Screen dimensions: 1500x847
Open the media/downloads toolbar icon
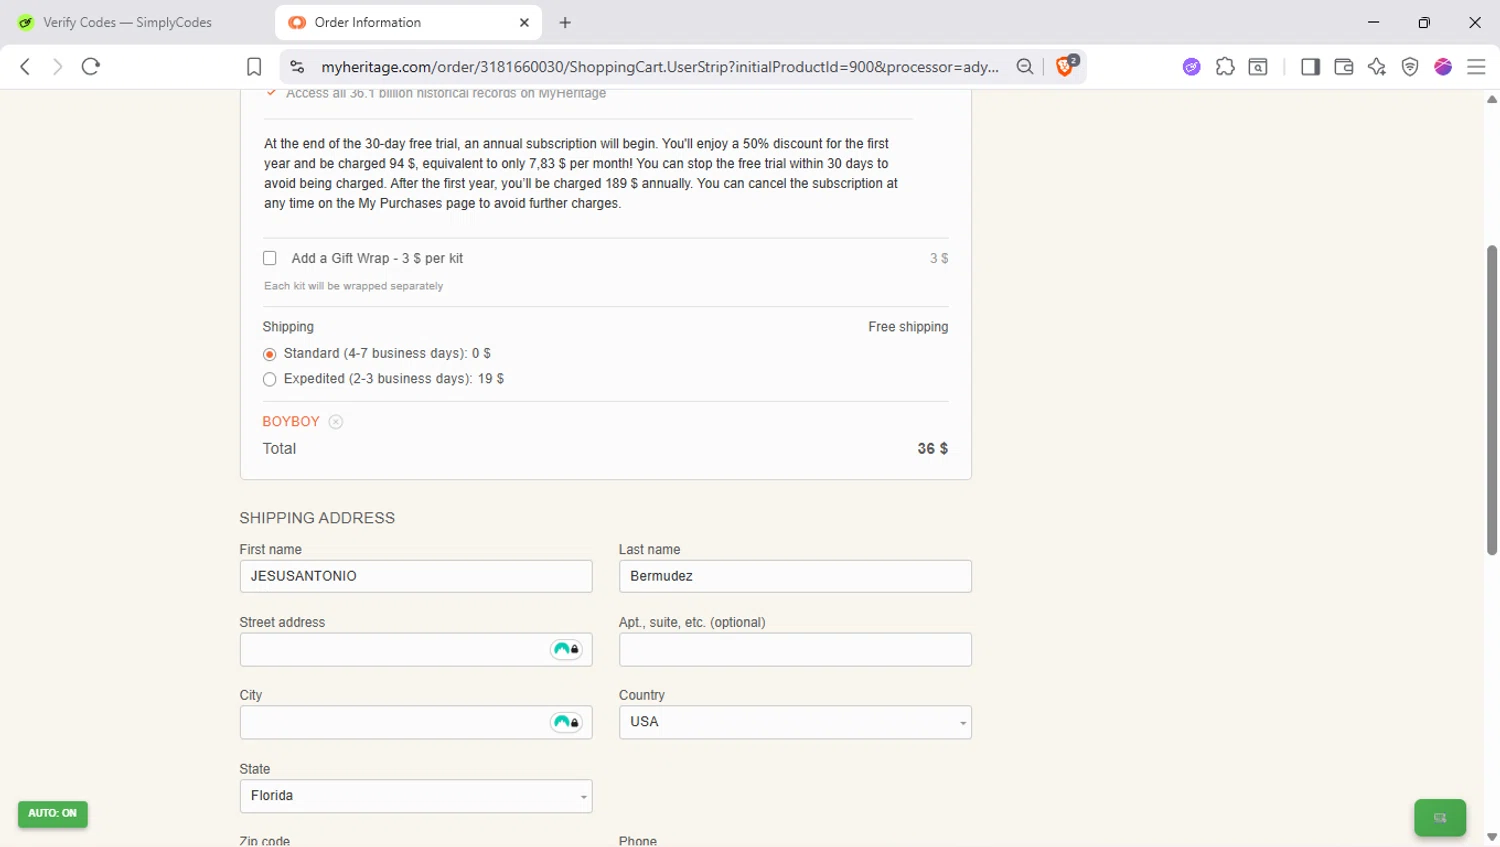click(1258, 67)
